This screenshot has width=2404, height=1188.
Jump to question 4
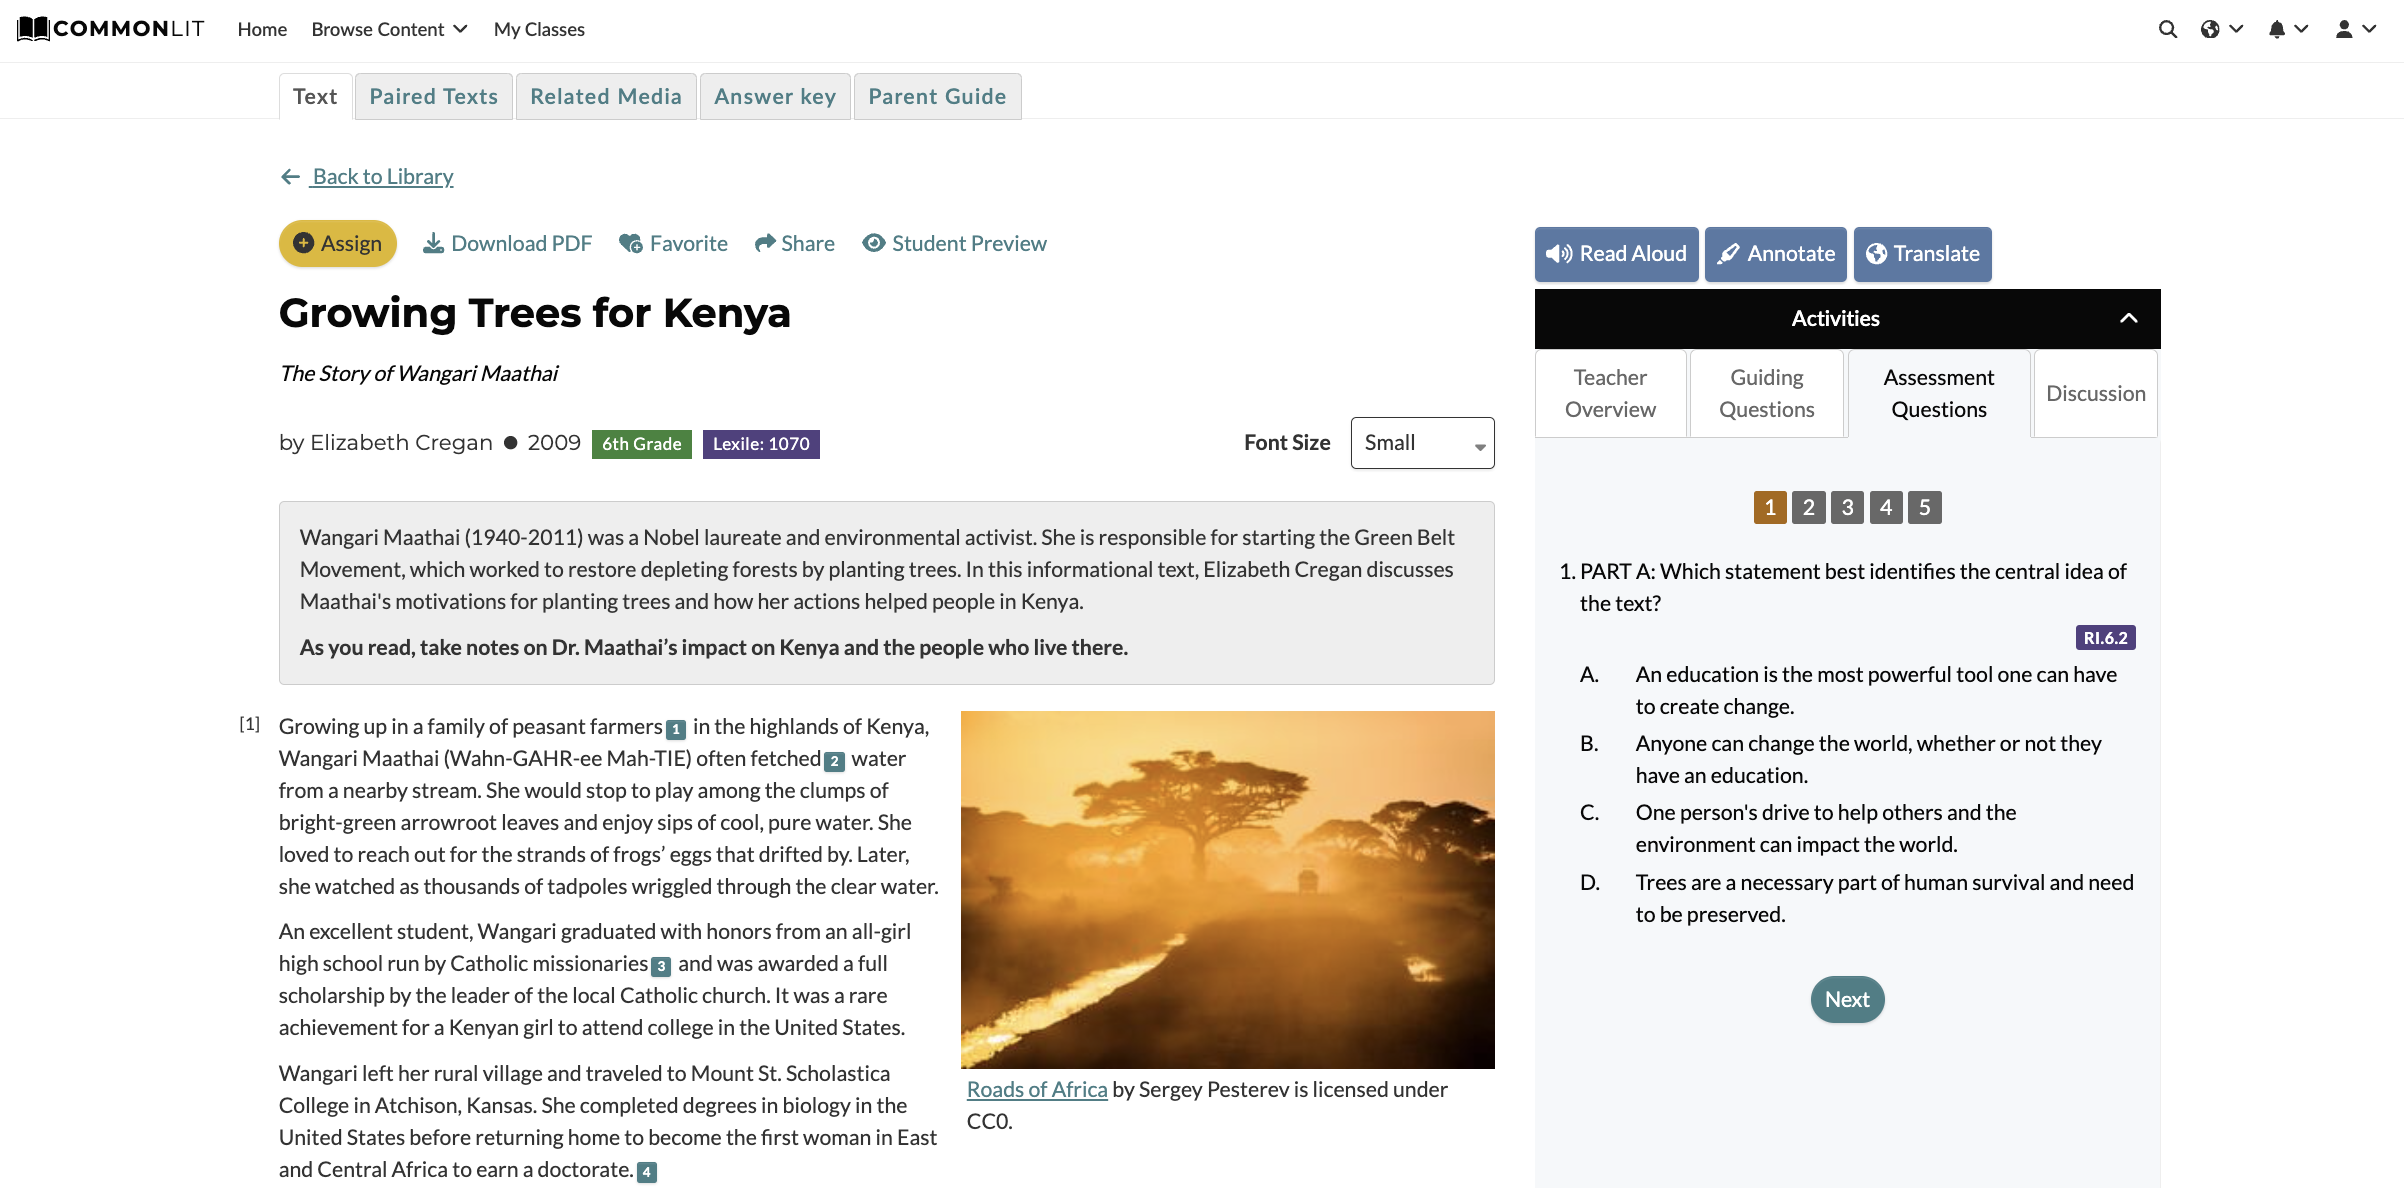1886,508
